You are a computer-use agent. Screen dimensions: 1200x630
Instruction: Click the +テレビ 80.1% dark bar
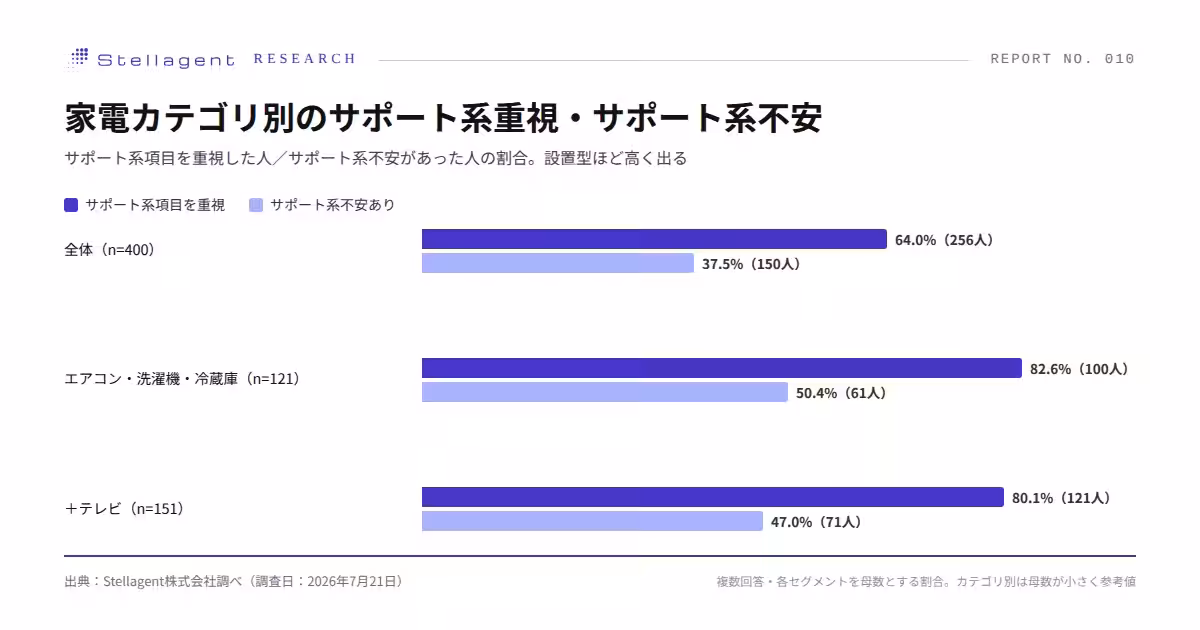tap(713, 497)
